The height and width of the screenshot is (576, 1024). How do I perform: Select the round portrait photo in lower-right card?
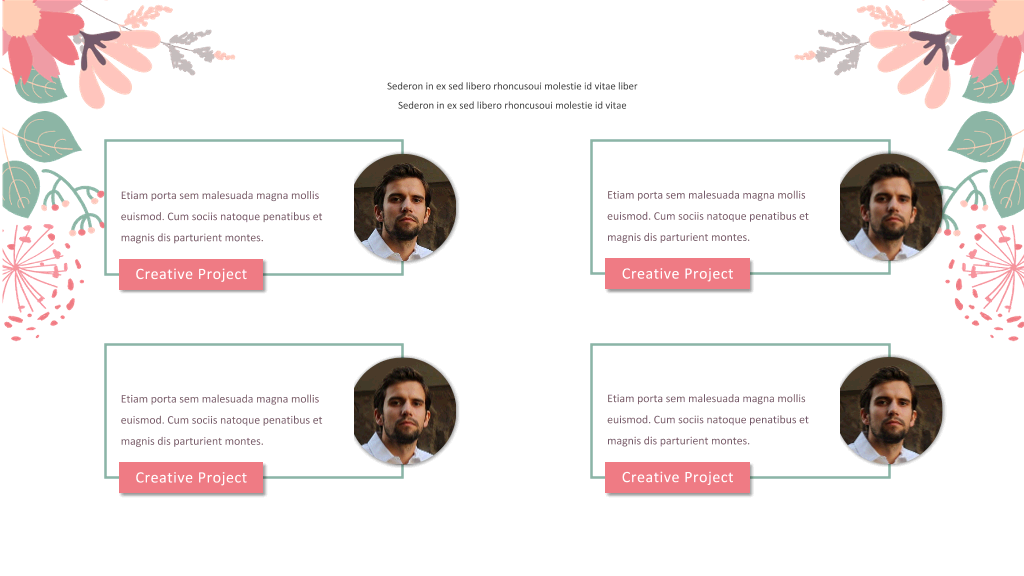891,411
